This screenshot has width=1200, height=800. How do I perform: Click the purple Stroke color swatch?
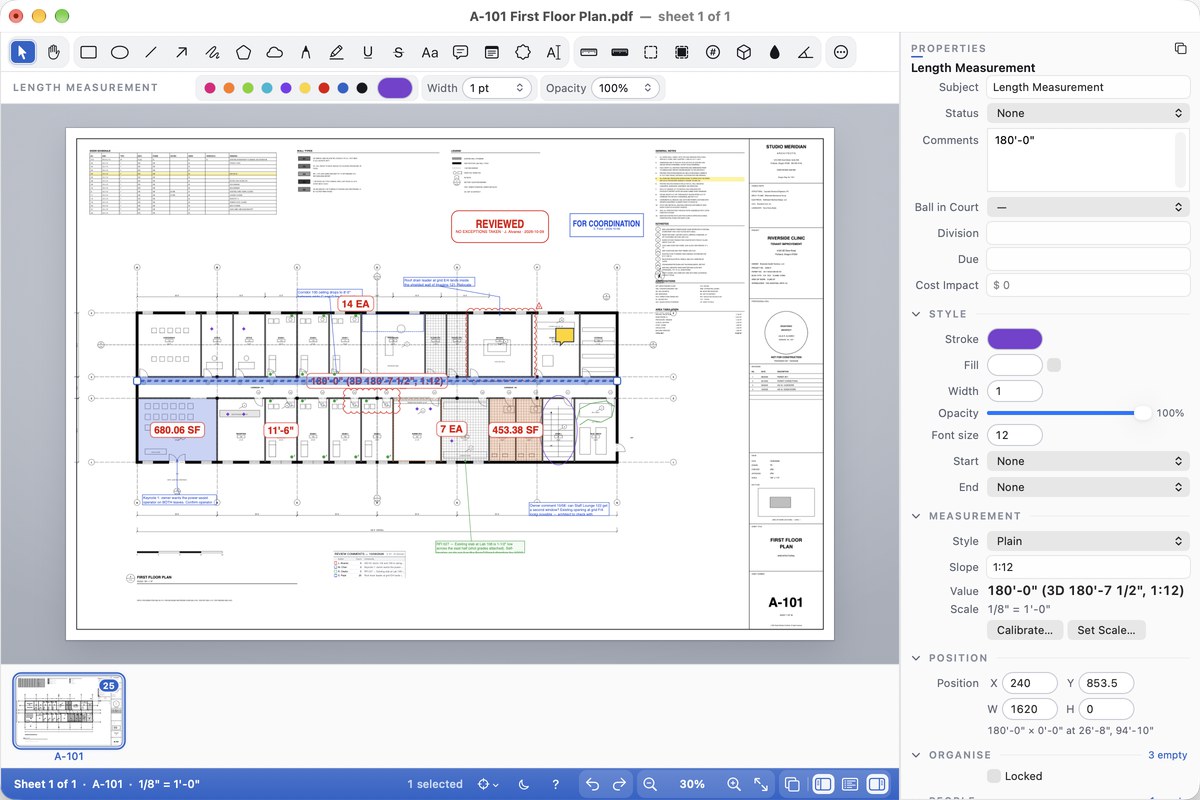[1015, 339]
